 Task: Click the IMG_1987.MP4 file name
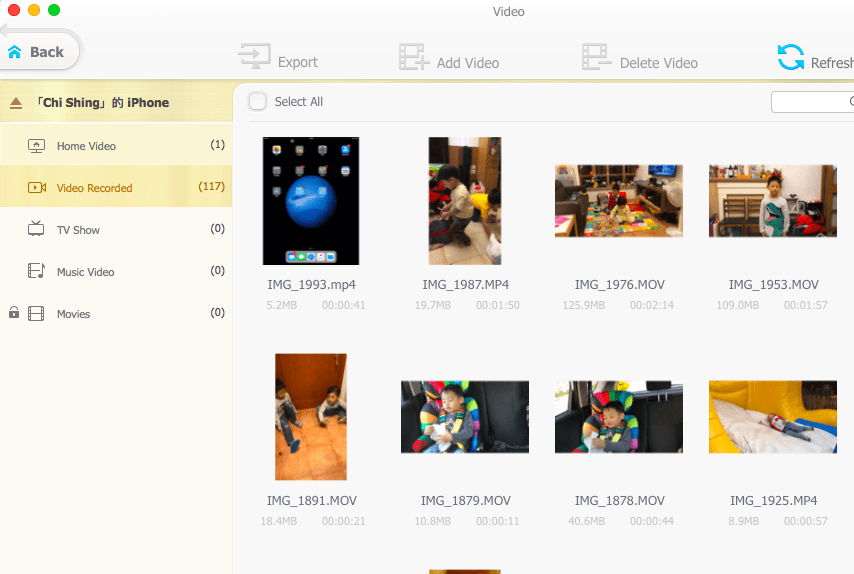click(x=465, y=285)
